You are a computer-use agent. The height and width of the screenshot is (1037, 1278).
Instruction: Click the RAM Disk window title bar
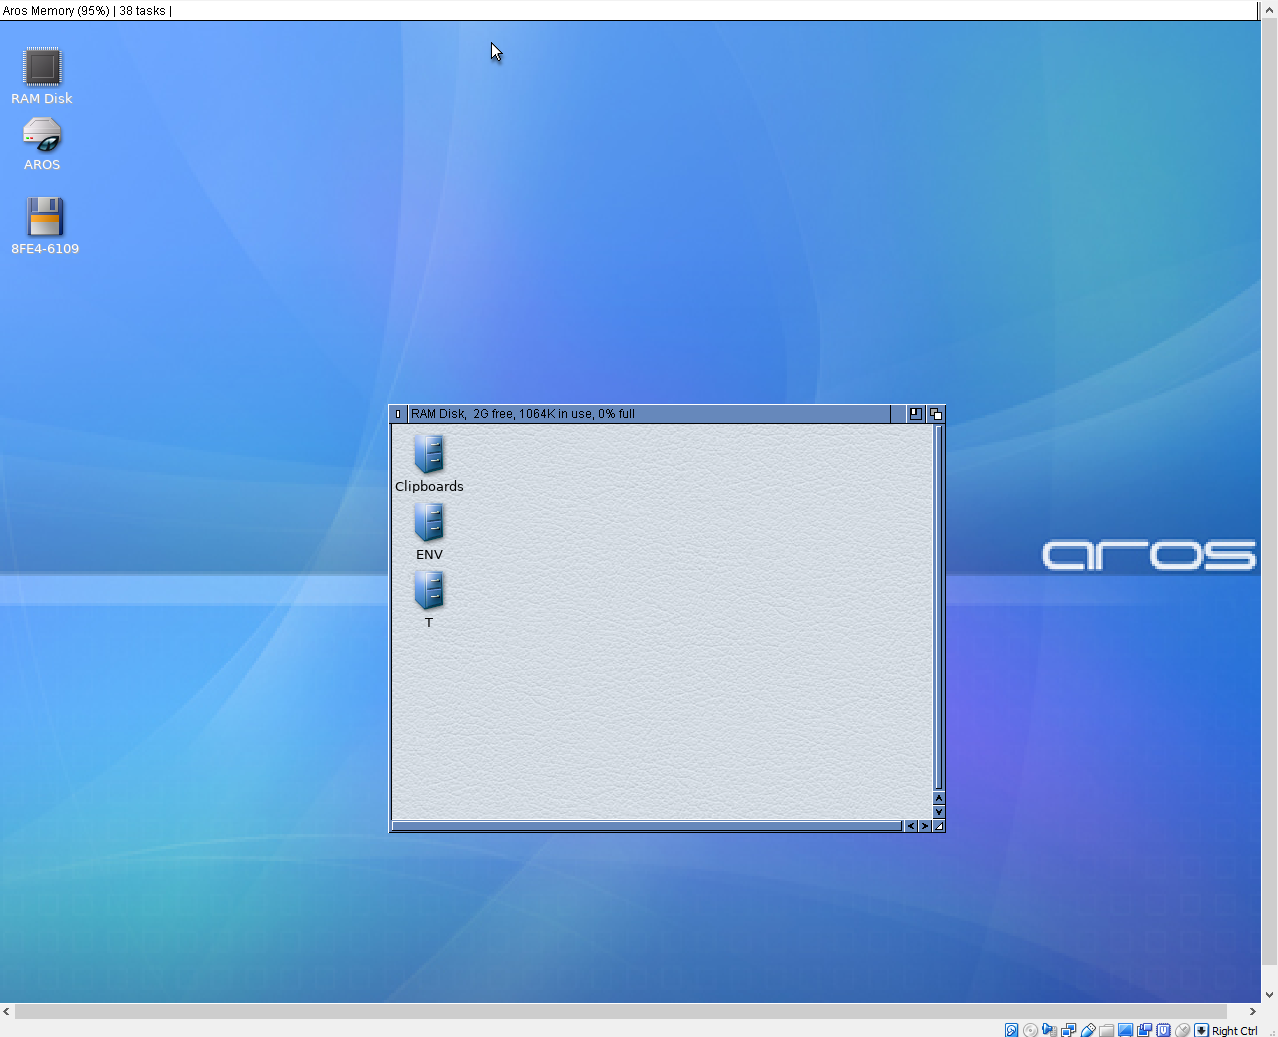click(x=649, y=414)
